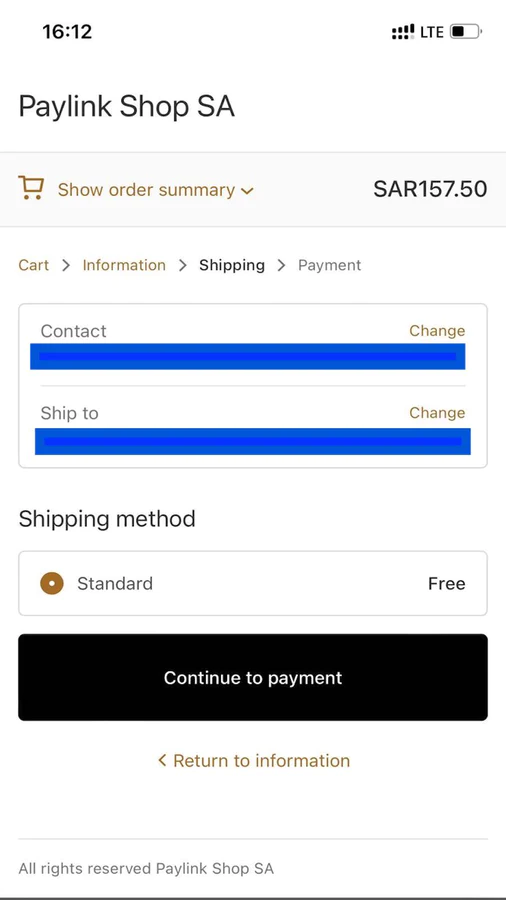This screenshot has height=900, width=506.
Task: Click the shopping cart icon
Action: (x=31, y=188)
